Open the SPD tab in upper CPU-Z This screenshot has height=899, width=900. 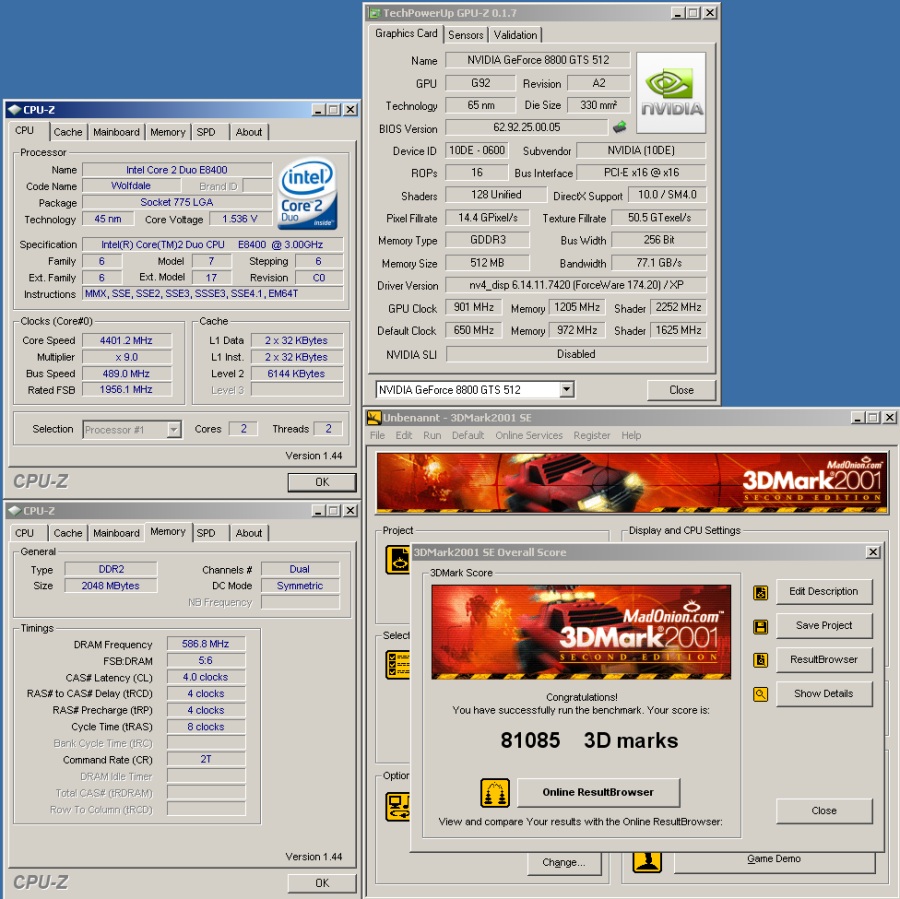pyautogui.click(x=206, y=132)
